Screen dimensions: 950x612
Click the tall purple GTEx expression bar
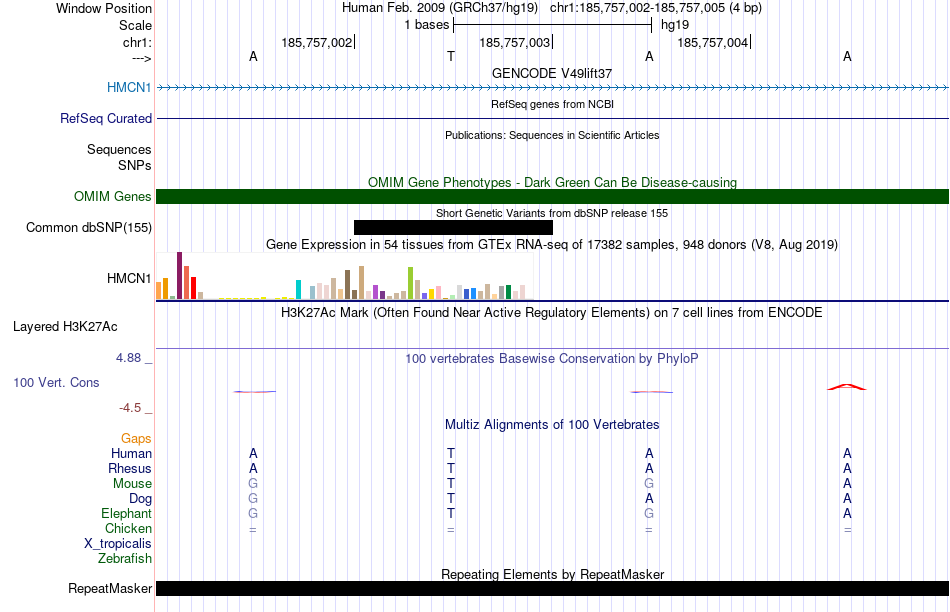(179, 275)
